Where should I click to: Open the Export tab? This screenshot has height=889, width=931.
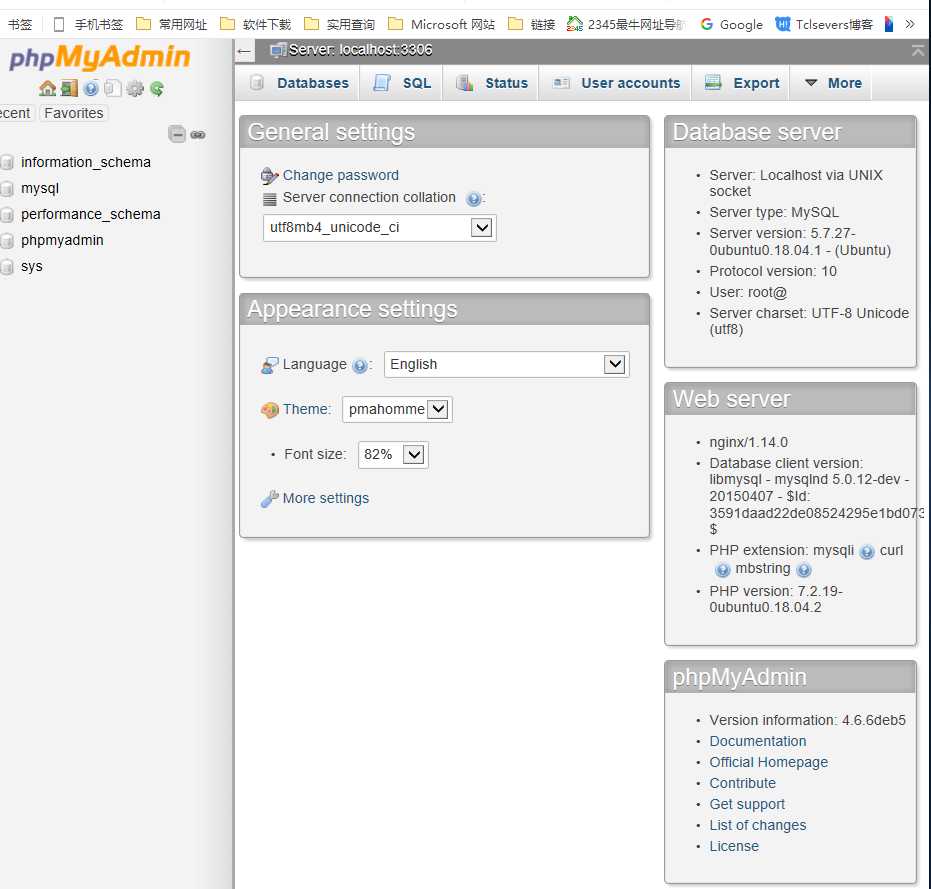pos(741,83)
